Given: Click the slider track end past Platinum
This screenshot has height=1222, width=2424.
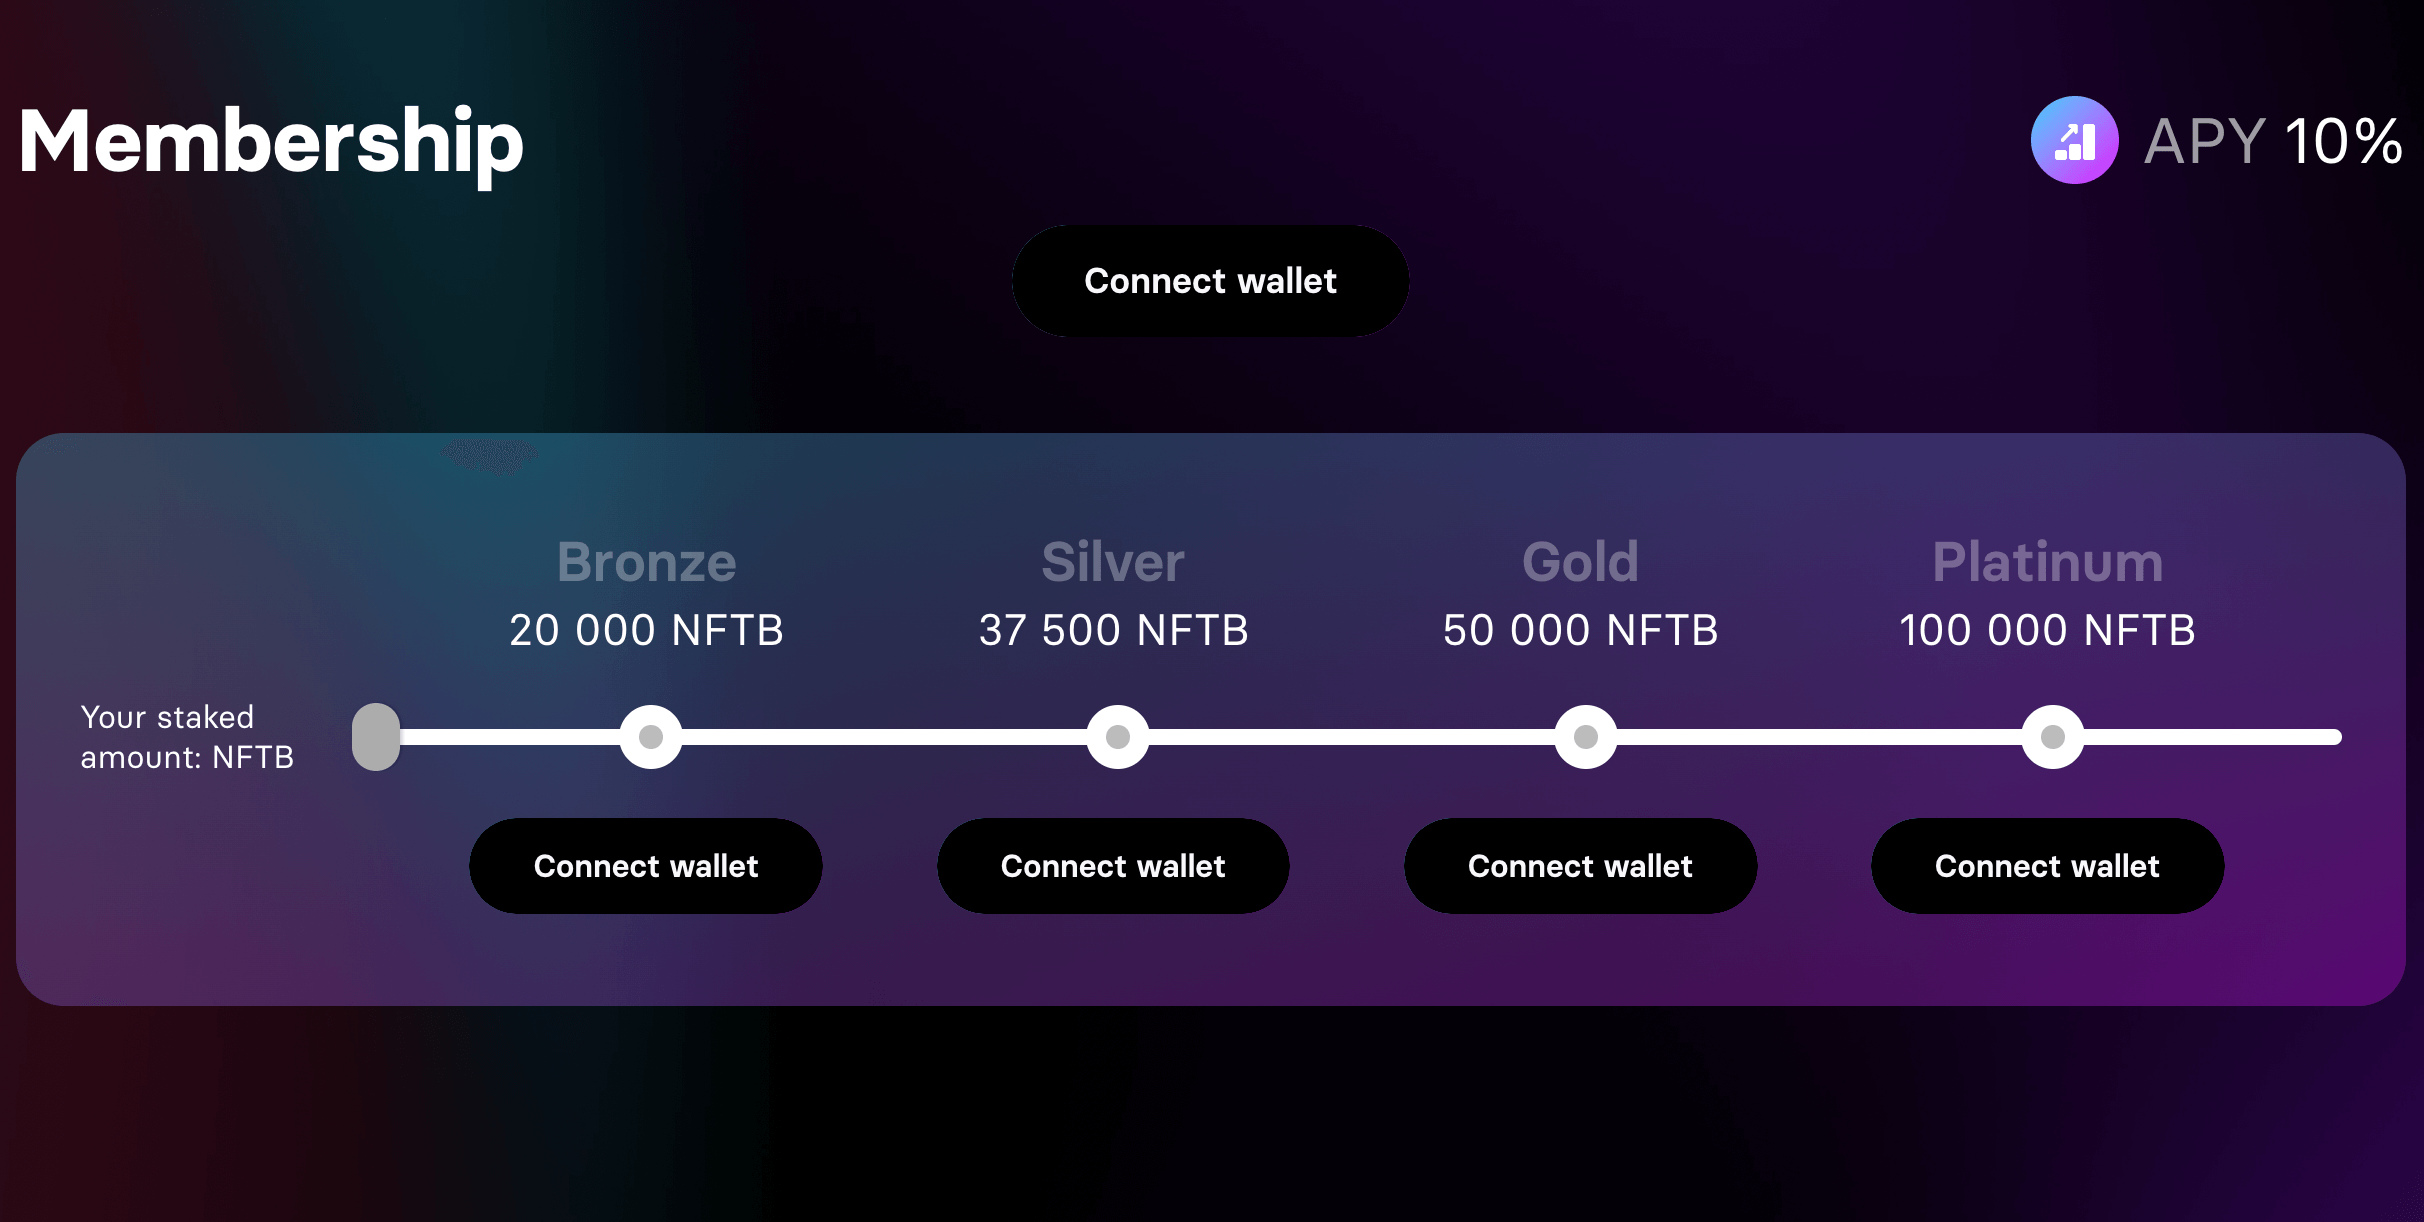Looking at the screenshot, I should [x=2213, y=737].
